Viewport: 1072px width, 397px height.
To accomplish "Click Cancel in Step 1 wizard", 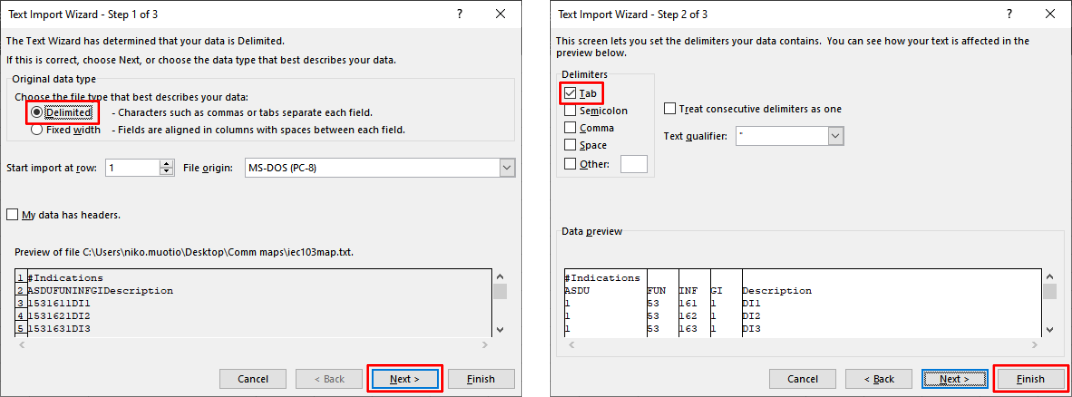I will [x=253, y=379].
